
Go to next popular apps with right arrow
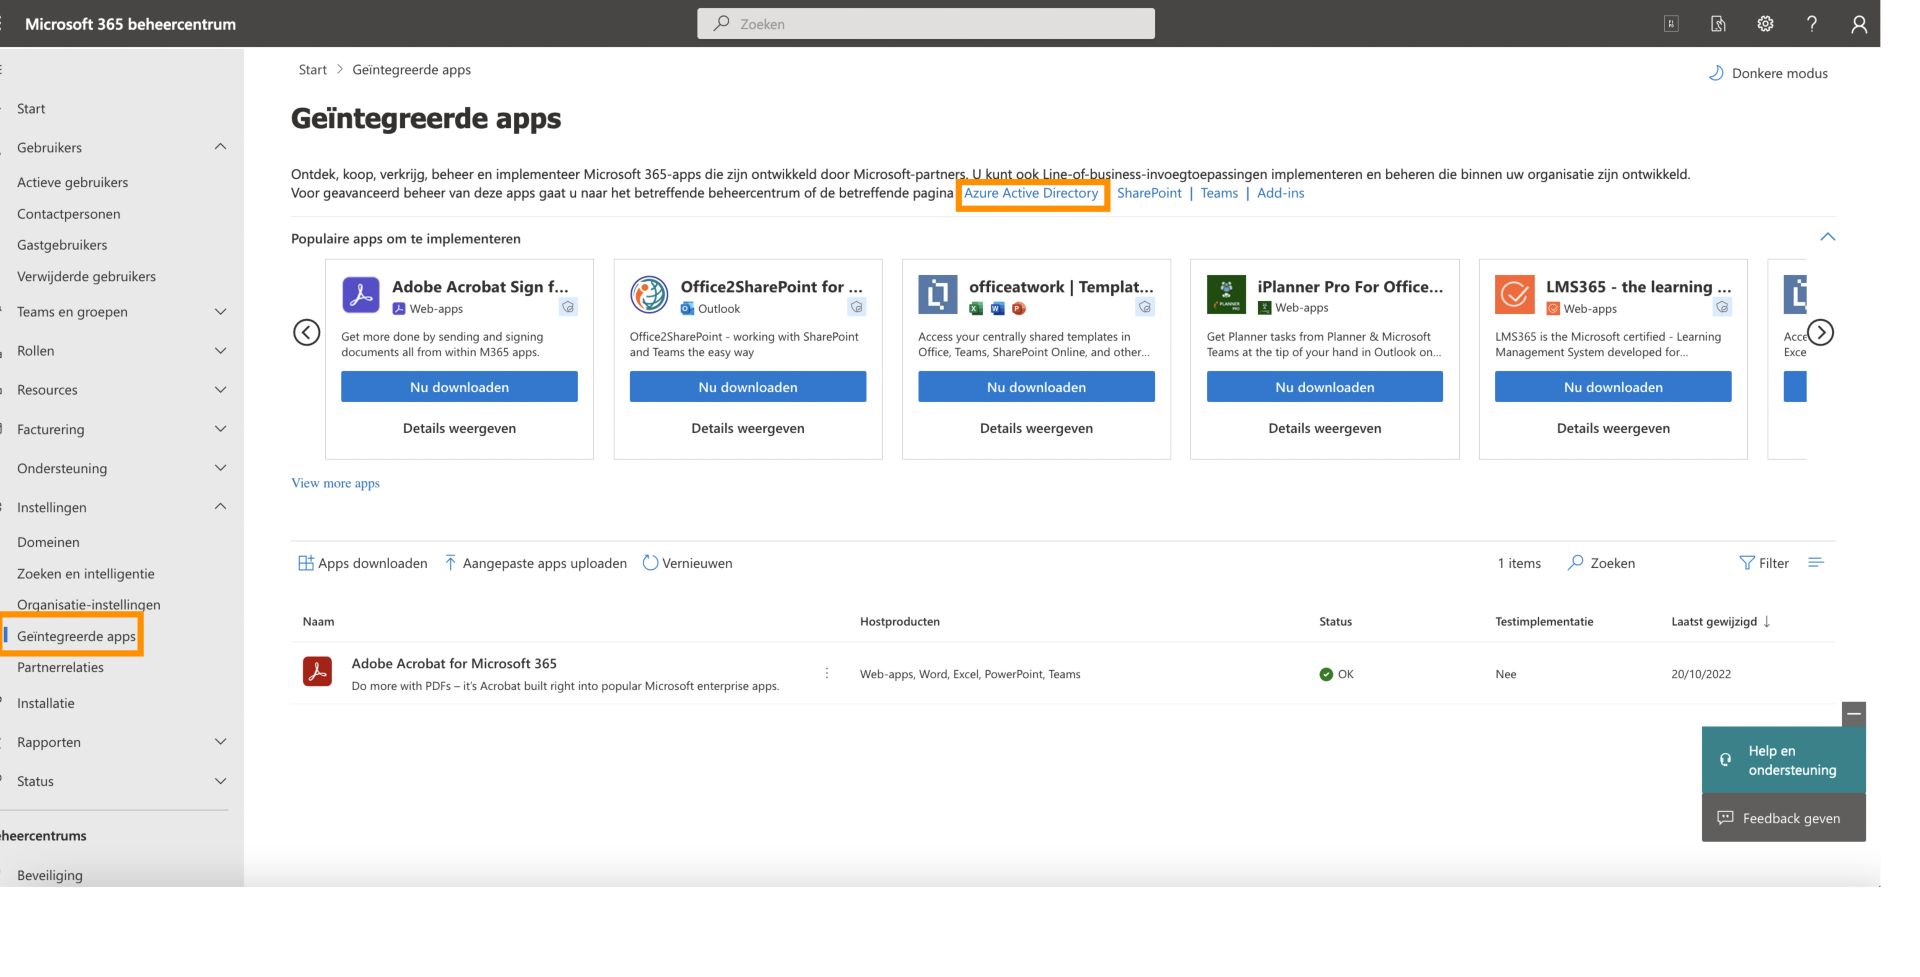(1820, 332)
